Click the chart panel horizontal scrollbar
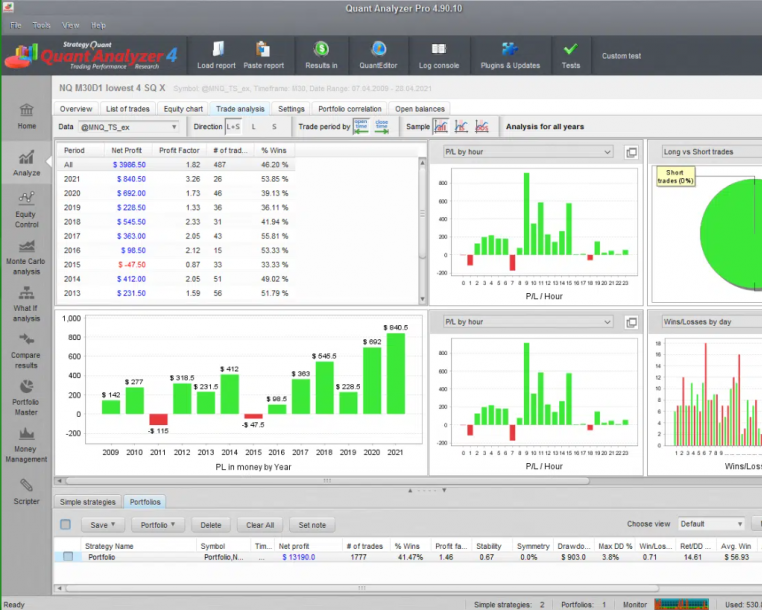Screen dimensions: 762x610 point(328,481)
